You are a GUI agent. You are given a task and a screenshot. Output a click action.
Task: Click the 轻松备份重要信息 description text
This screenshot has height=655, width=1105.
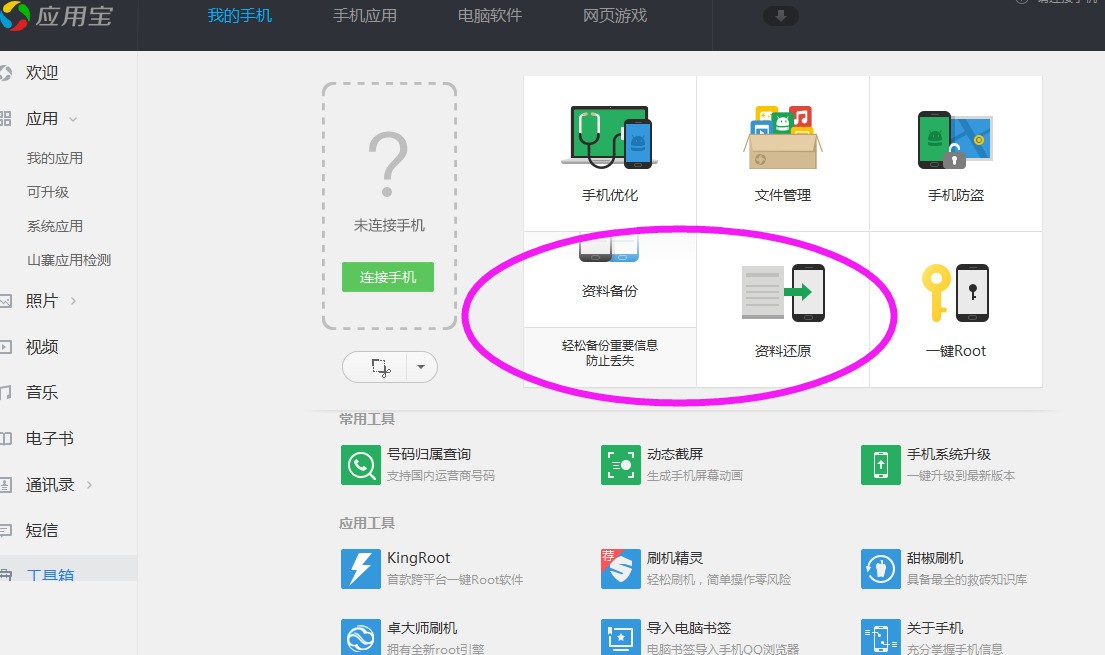(x=610, y=345)
